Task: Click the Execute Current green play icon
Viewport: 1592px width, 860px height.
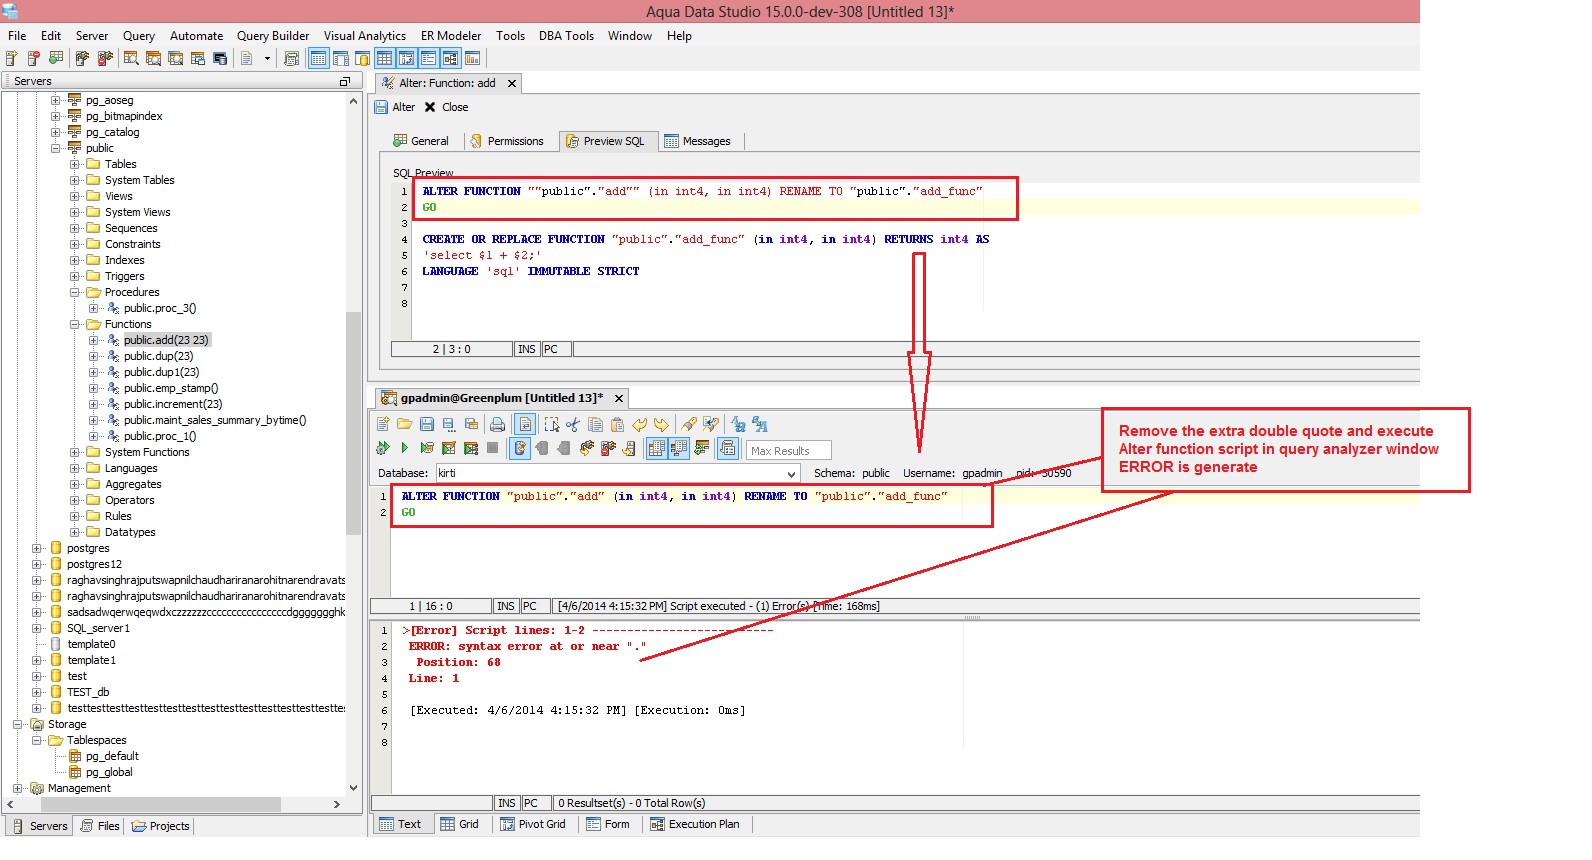Action: click(404, 448)
